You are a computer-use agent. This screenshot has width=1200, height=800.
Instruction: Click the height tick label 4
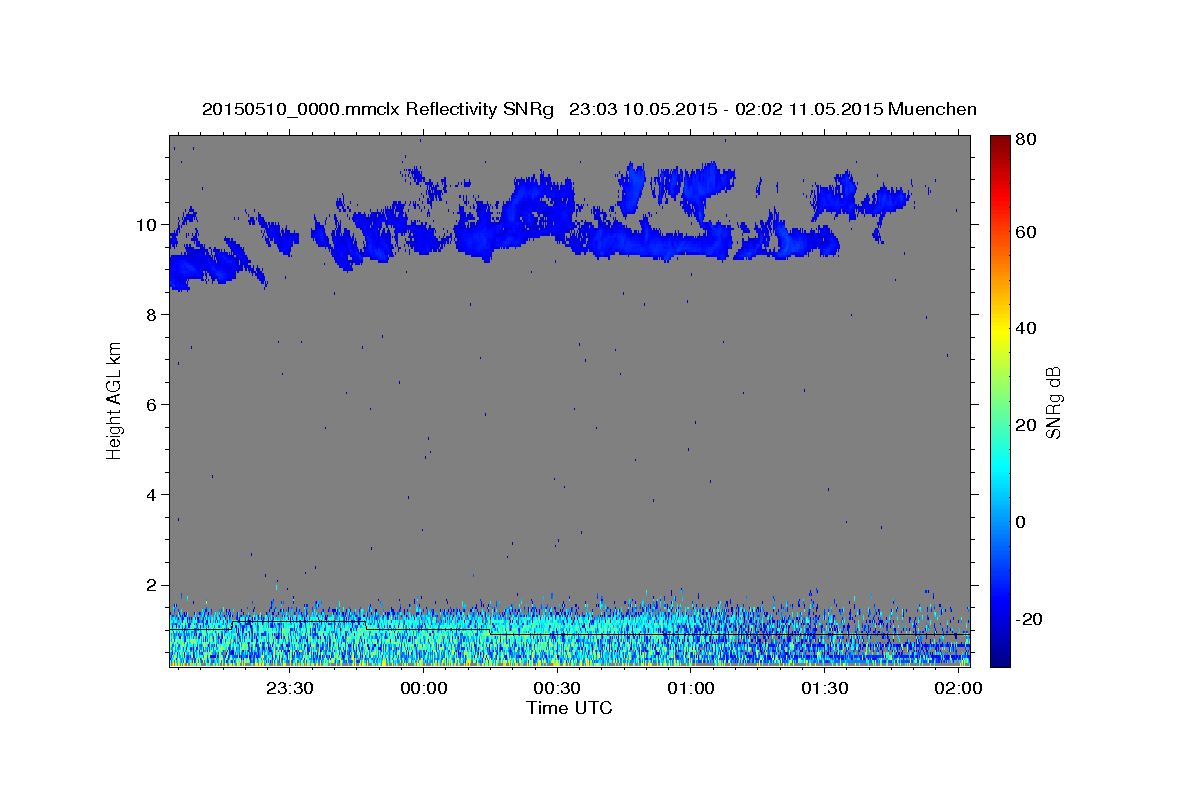pos(154,495)
